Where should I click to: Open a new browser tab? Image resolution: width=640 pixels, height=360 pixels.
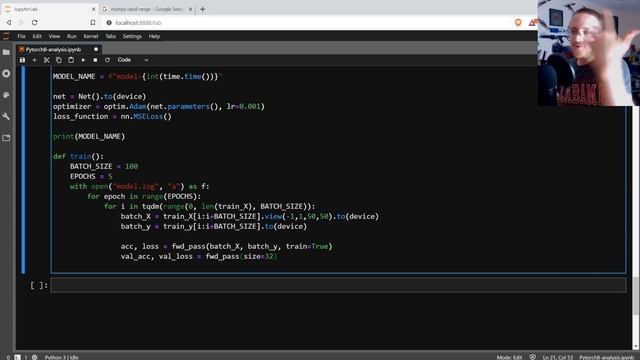click(202, 9)
